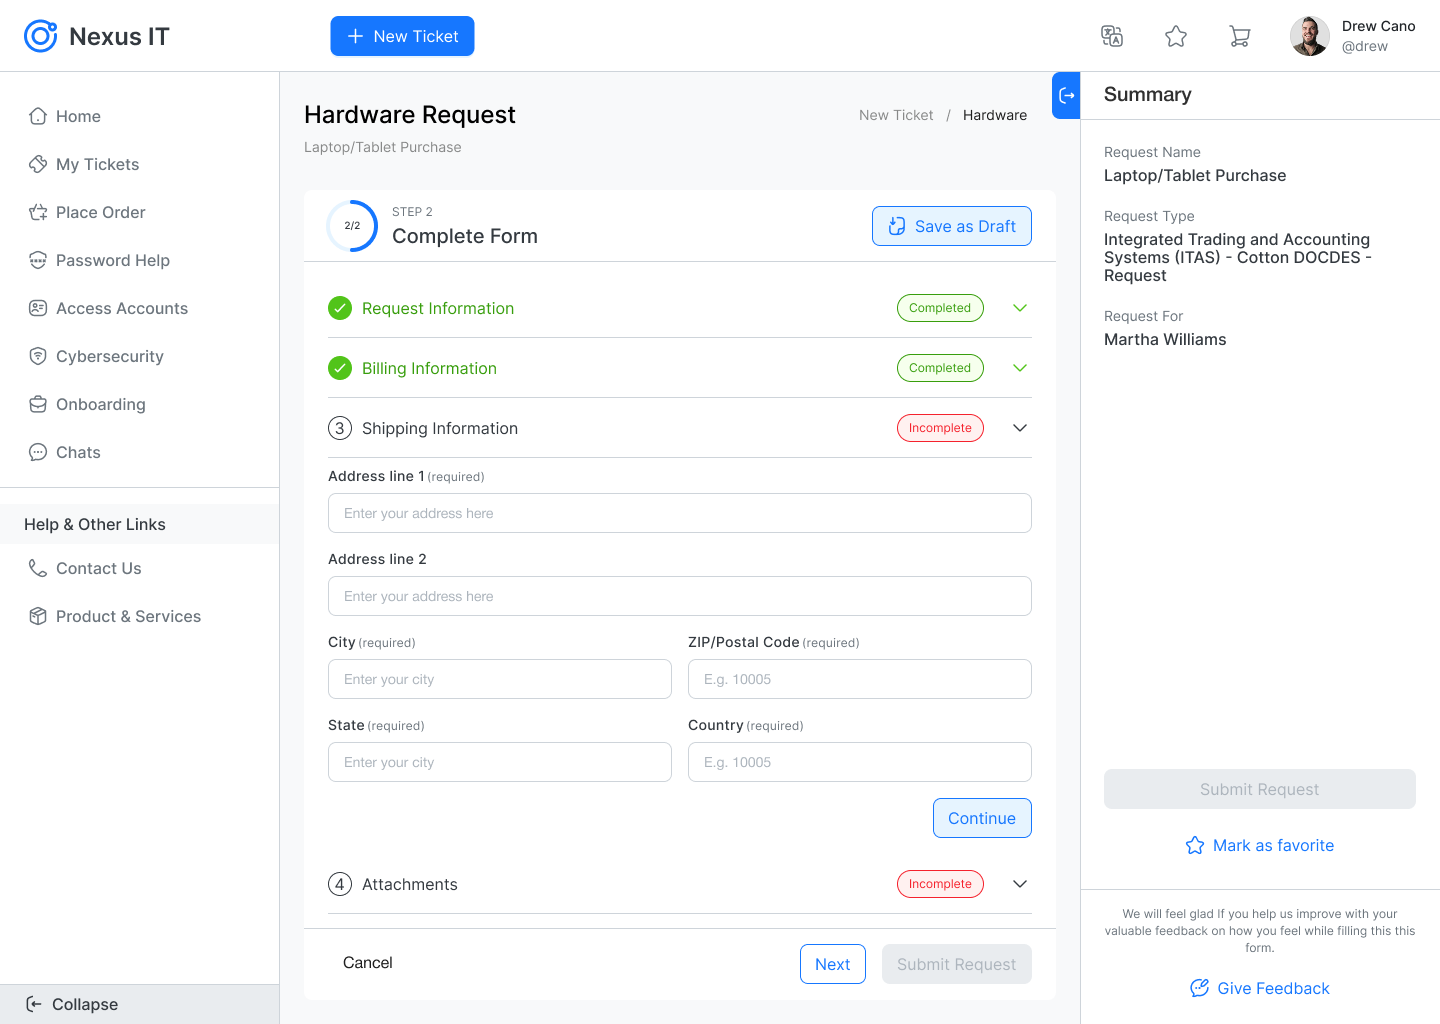Open the language translation icon in the header

point(1112,36)
